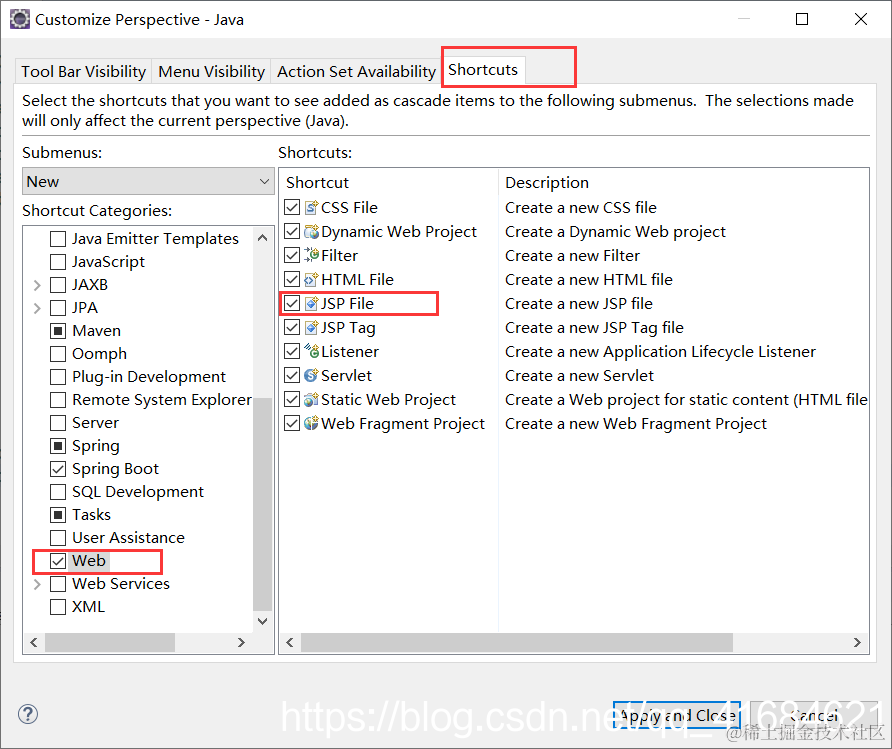Open the Submenus New dropdown
The image size is (892, 749).
coord(148,181)
